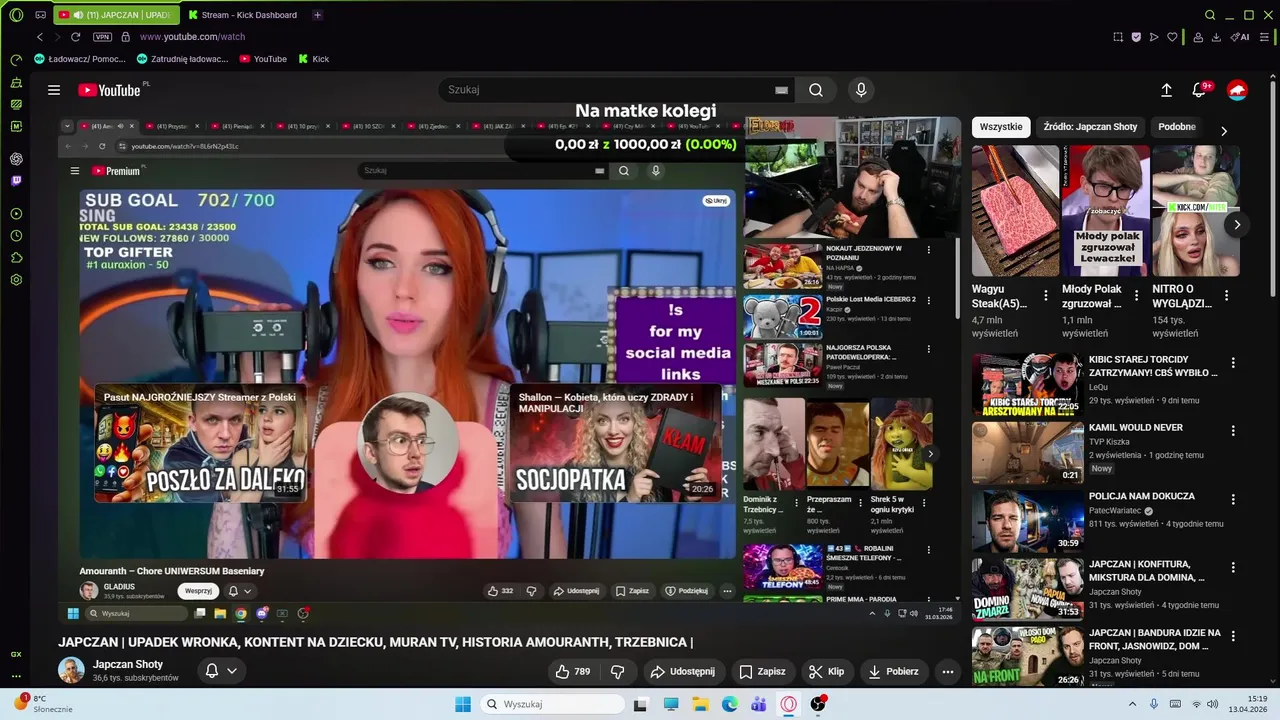Viewport: 1280px width, 720px height.
Task: Take a snapshot with the capture icon
Action: pyautogui.click(x=1118, y=37)
